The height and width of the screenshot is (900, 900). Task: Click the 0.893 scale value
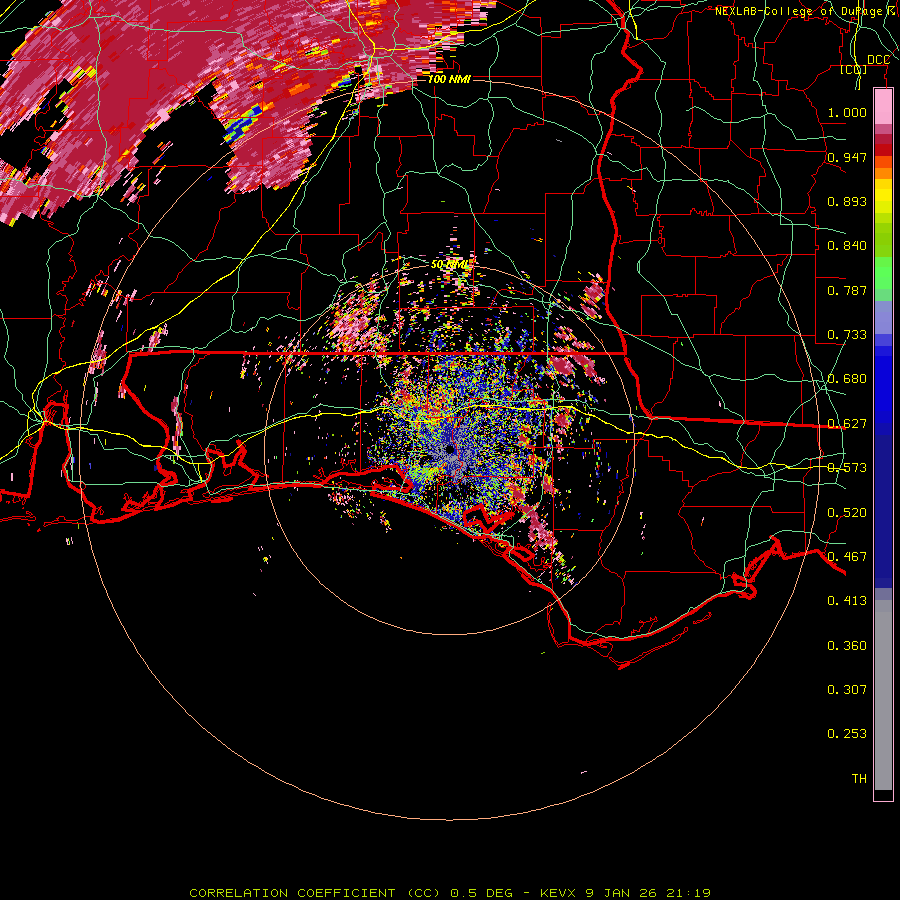[847, 201]
